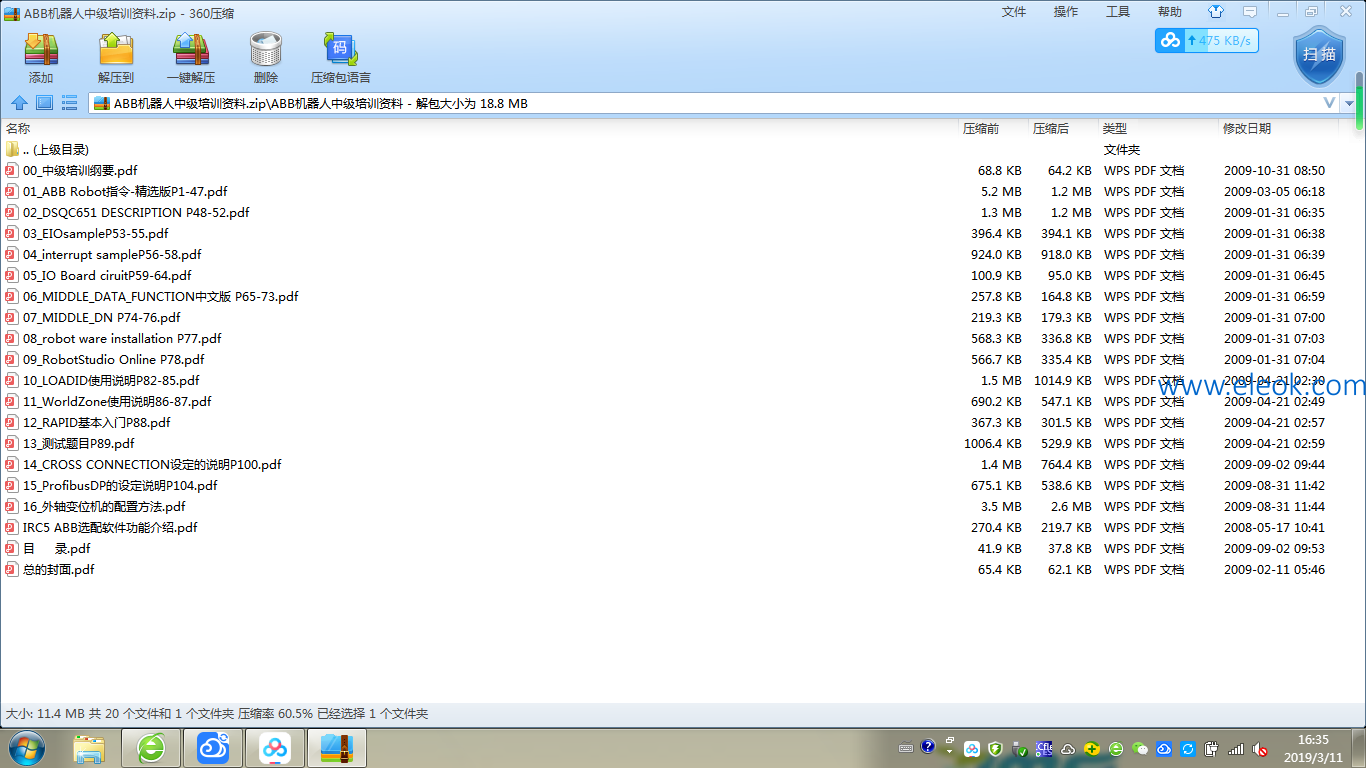Click the network signal tray icon
1366x768 pixels.
click(1236, 748)
